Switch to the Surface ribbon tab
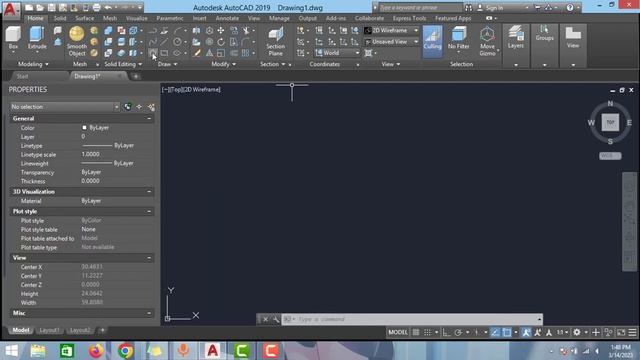The width and height of the screenshot is (640, 360). click(84, 18)
